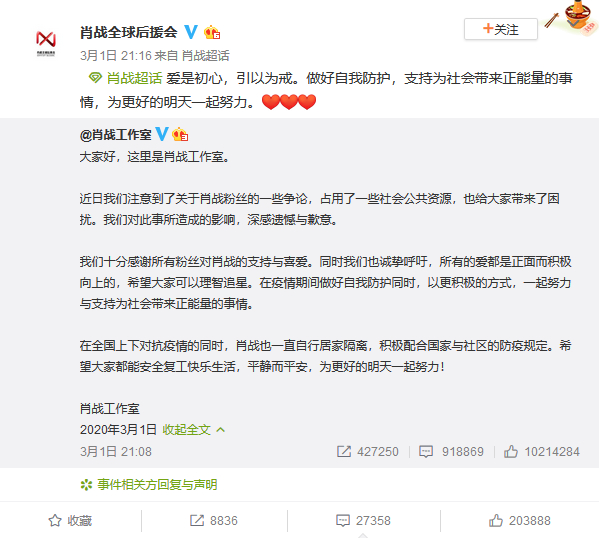Screen dimensions: 599x538
Task: Like this post showing 203888
Action: coord(520,520)
